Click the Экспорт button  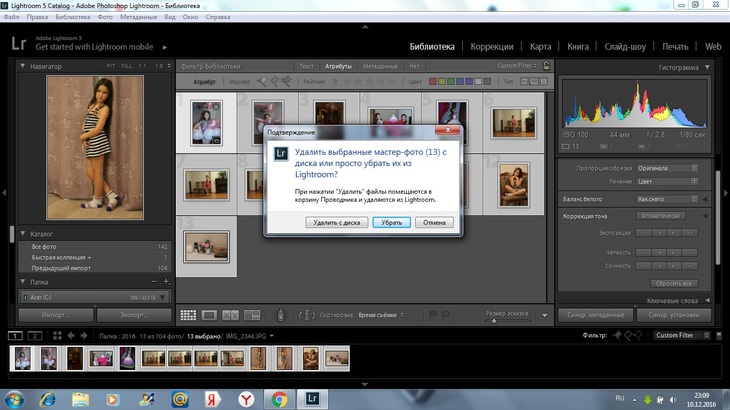click(x=134, y=315)
